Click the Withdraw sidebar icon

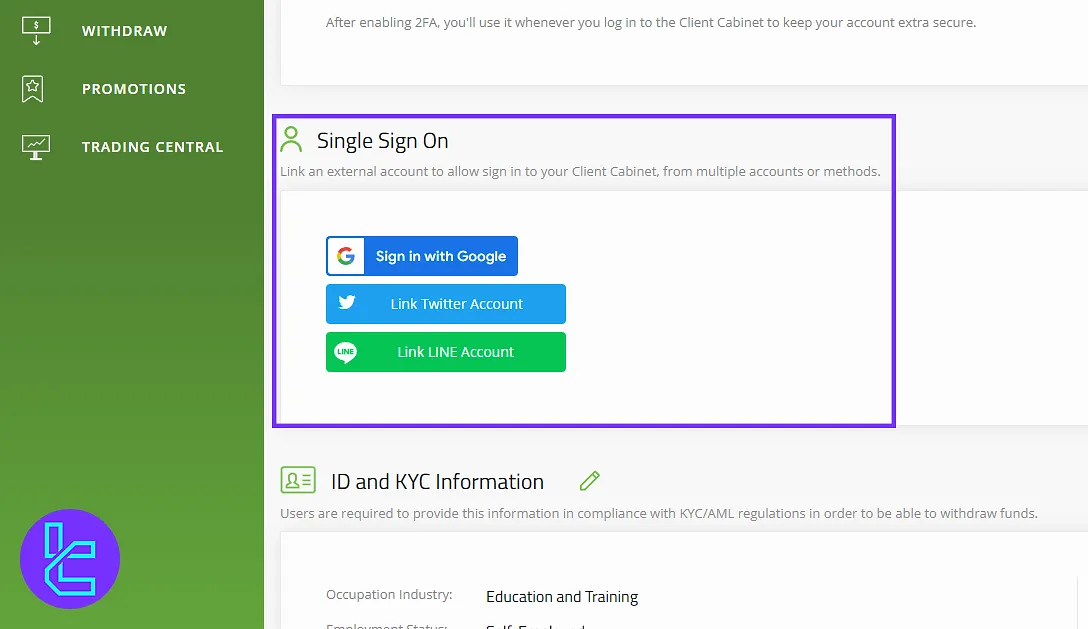point(36,31)
